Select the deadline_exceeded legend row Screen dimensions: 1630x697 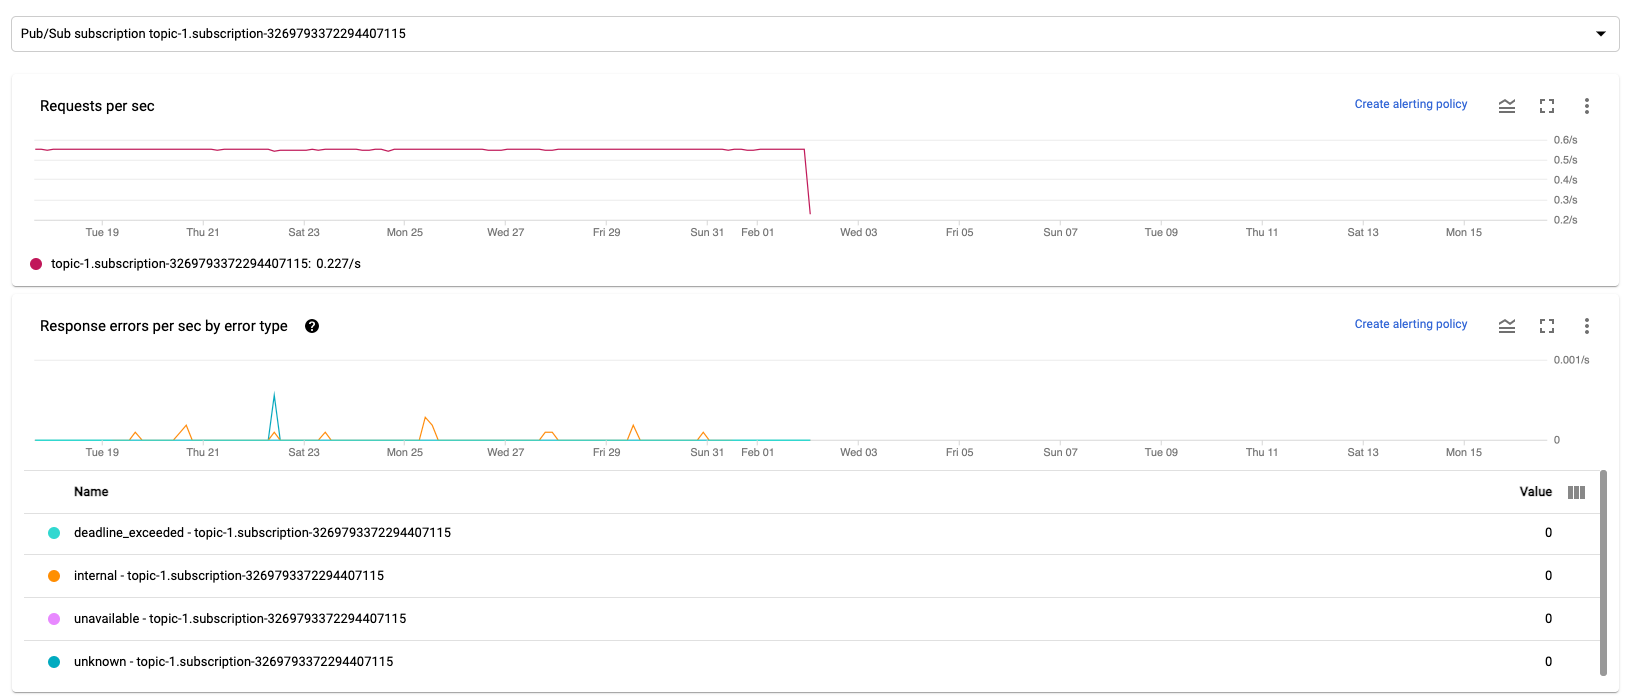(262, 533)
